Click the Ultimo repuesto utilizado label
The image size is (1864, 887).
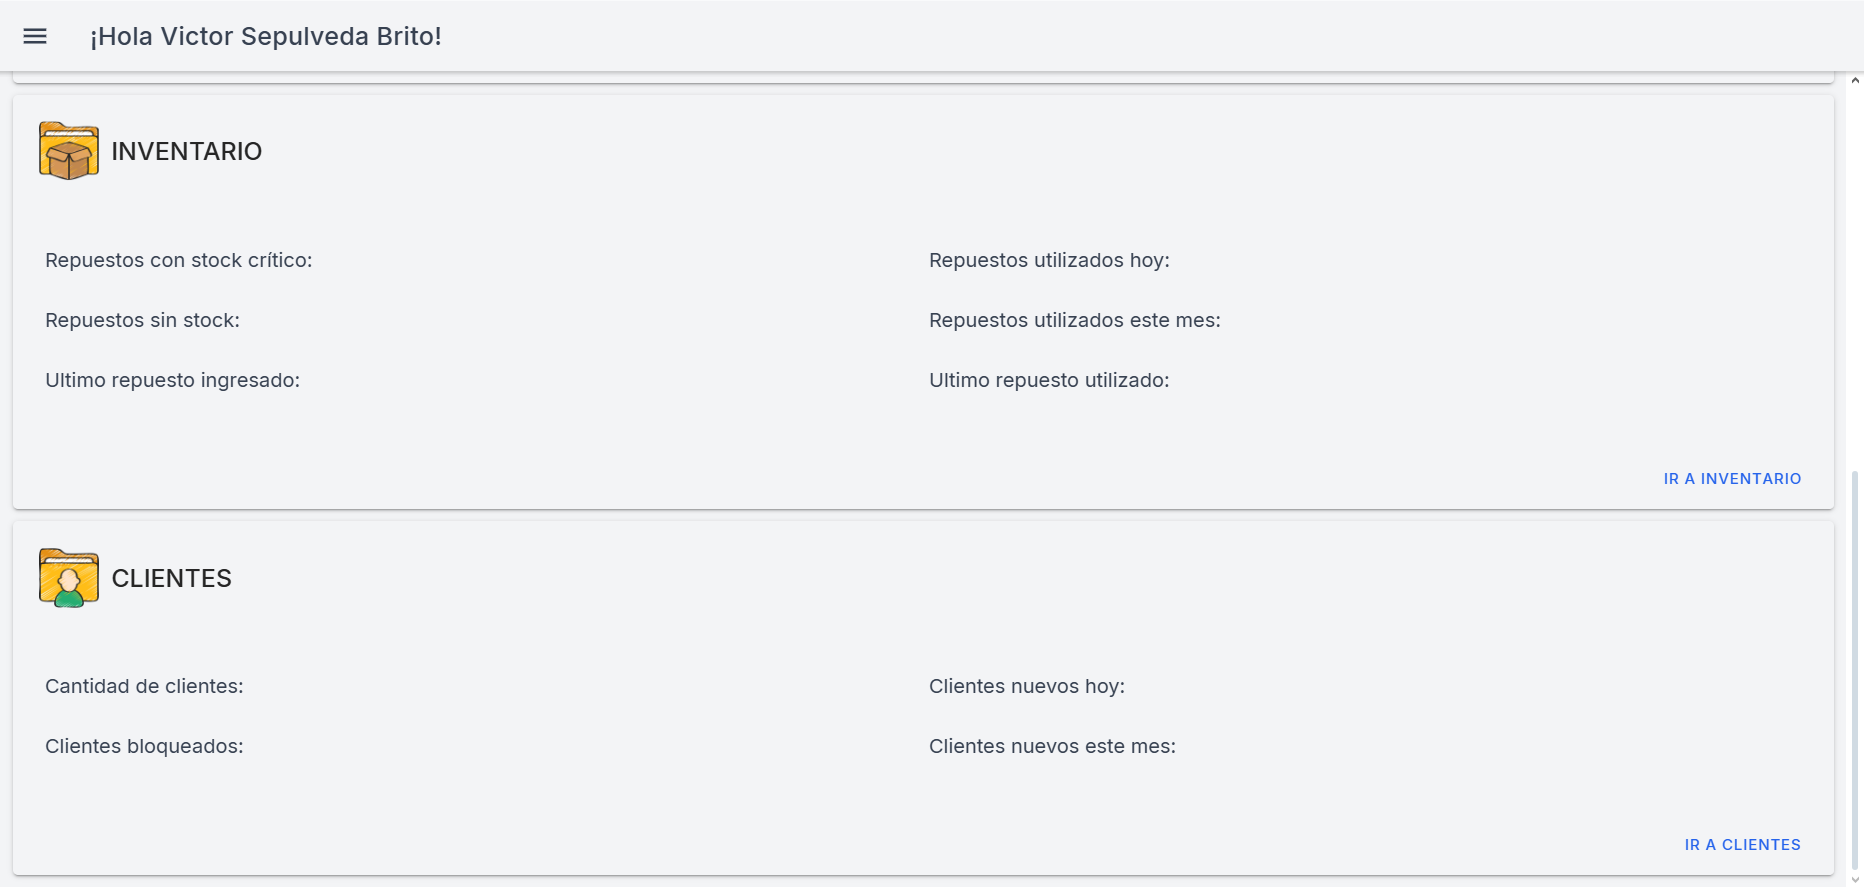(1049, 380)
